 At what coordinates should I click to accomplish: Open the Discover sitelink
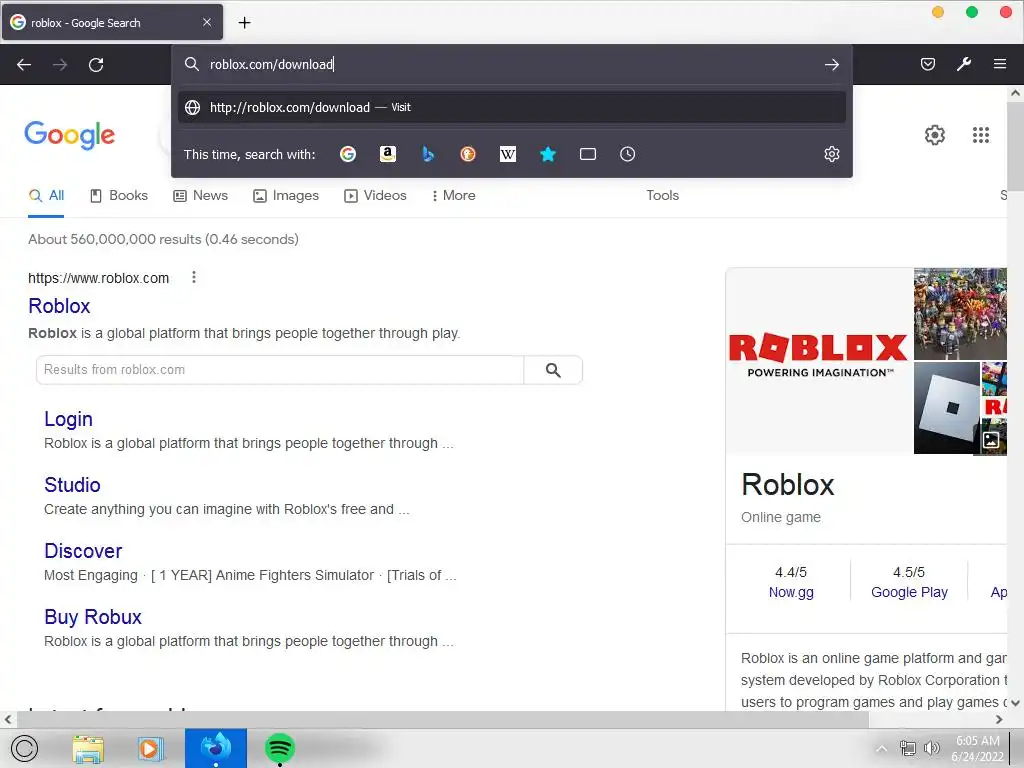(x=83, y=551)
